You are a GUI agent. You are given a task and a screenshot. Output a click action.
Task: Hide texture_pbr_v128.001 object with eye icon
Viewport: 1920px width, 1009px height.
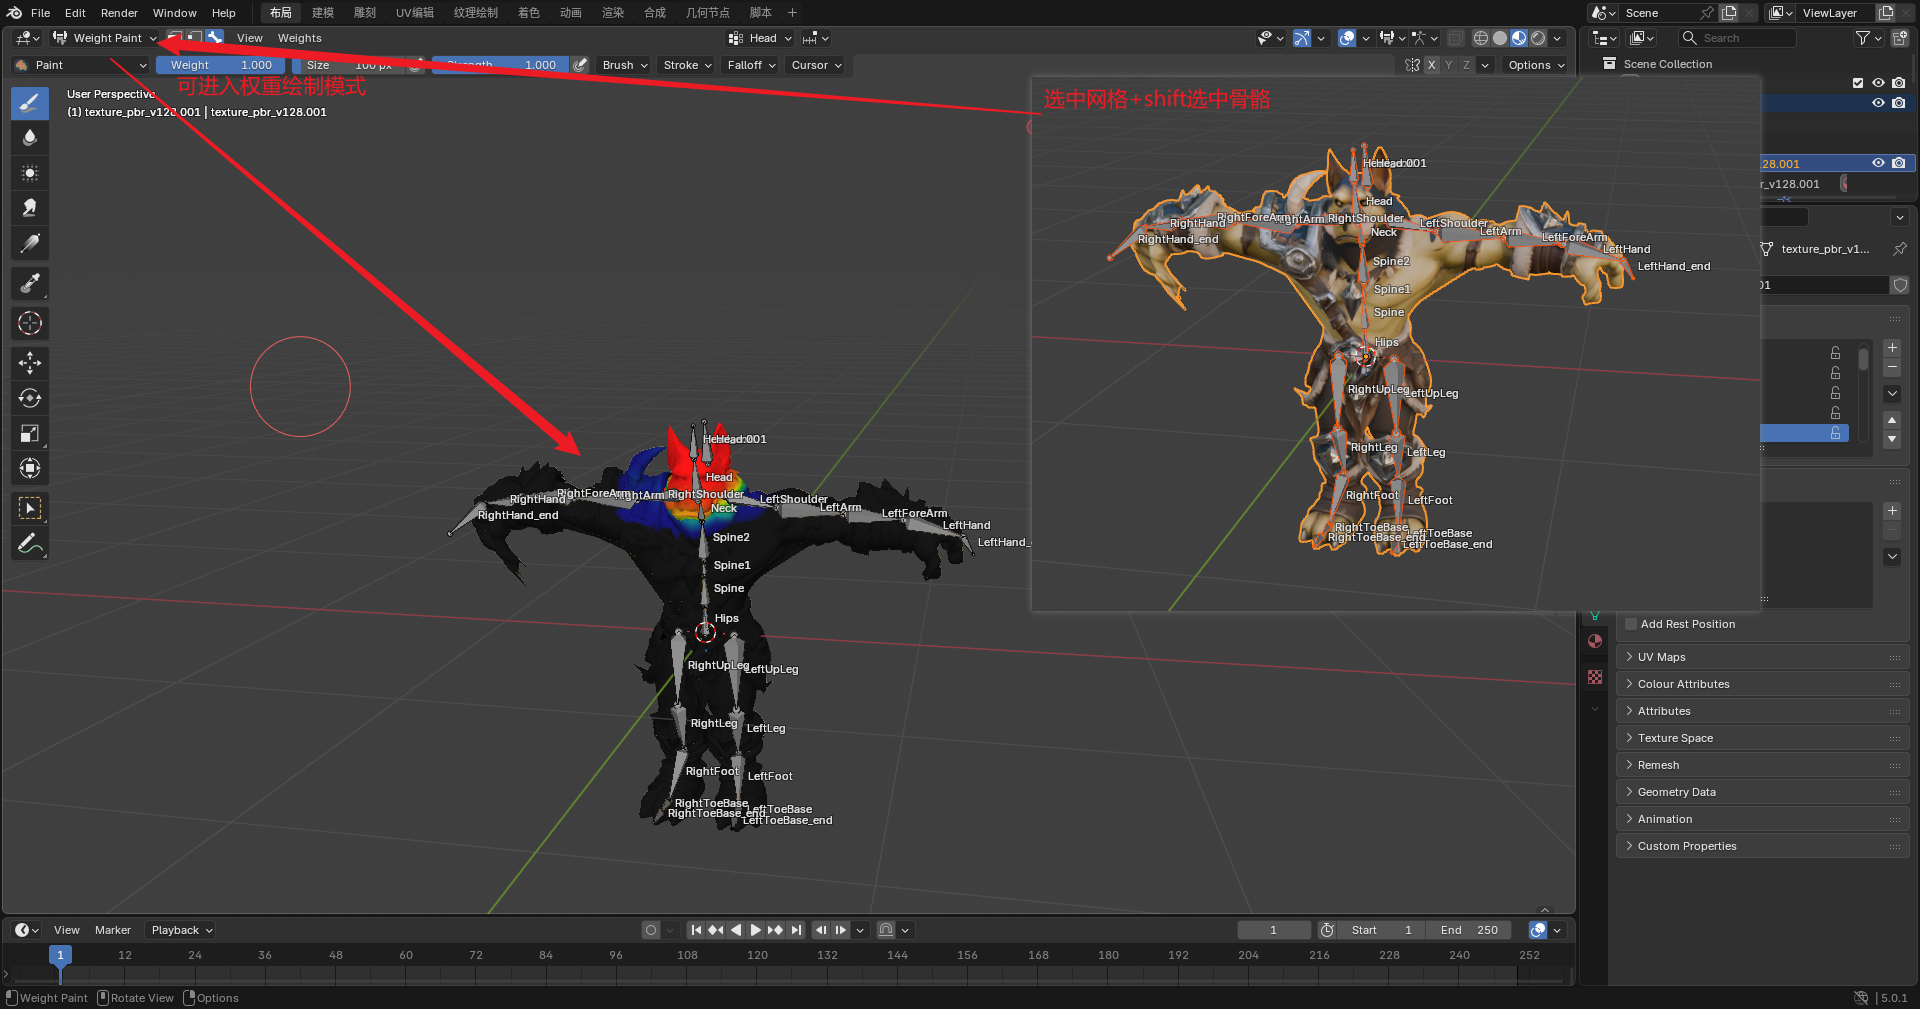(x=1878, y=163)
